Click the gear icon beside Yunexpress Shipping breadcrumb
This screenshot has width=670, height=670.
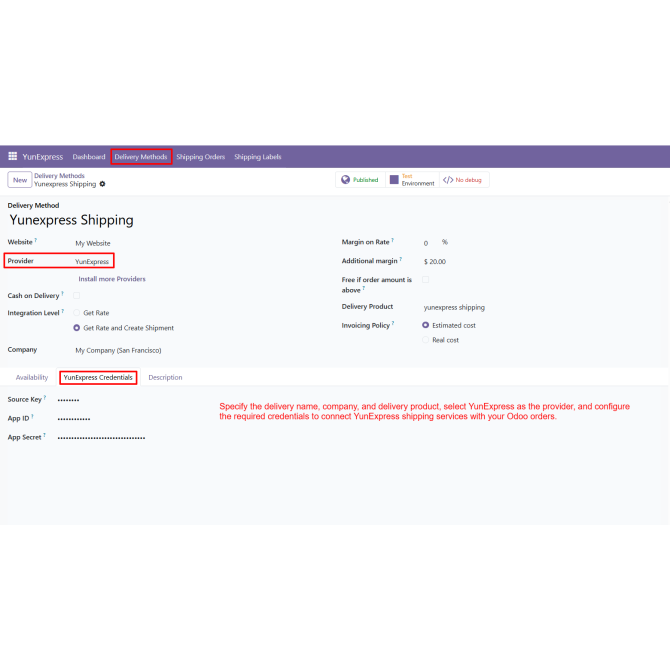pyautogui.click(x=103, y=184)
